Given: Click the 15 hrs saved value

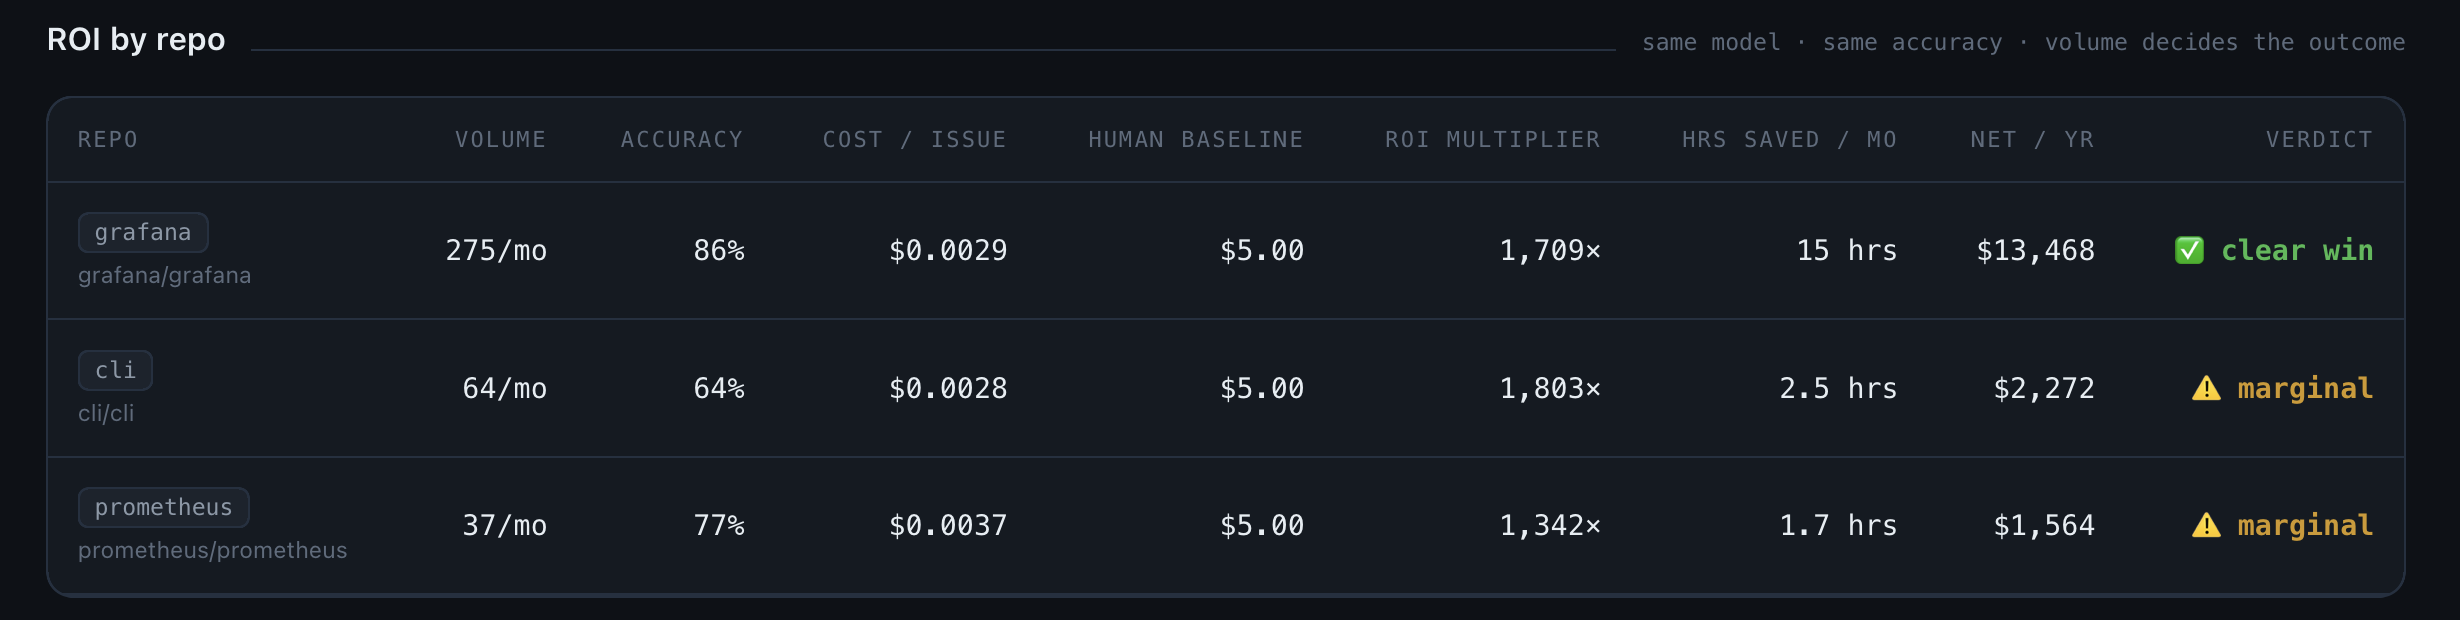Looking at the screenshot, I should click(x=1847, y=250).
